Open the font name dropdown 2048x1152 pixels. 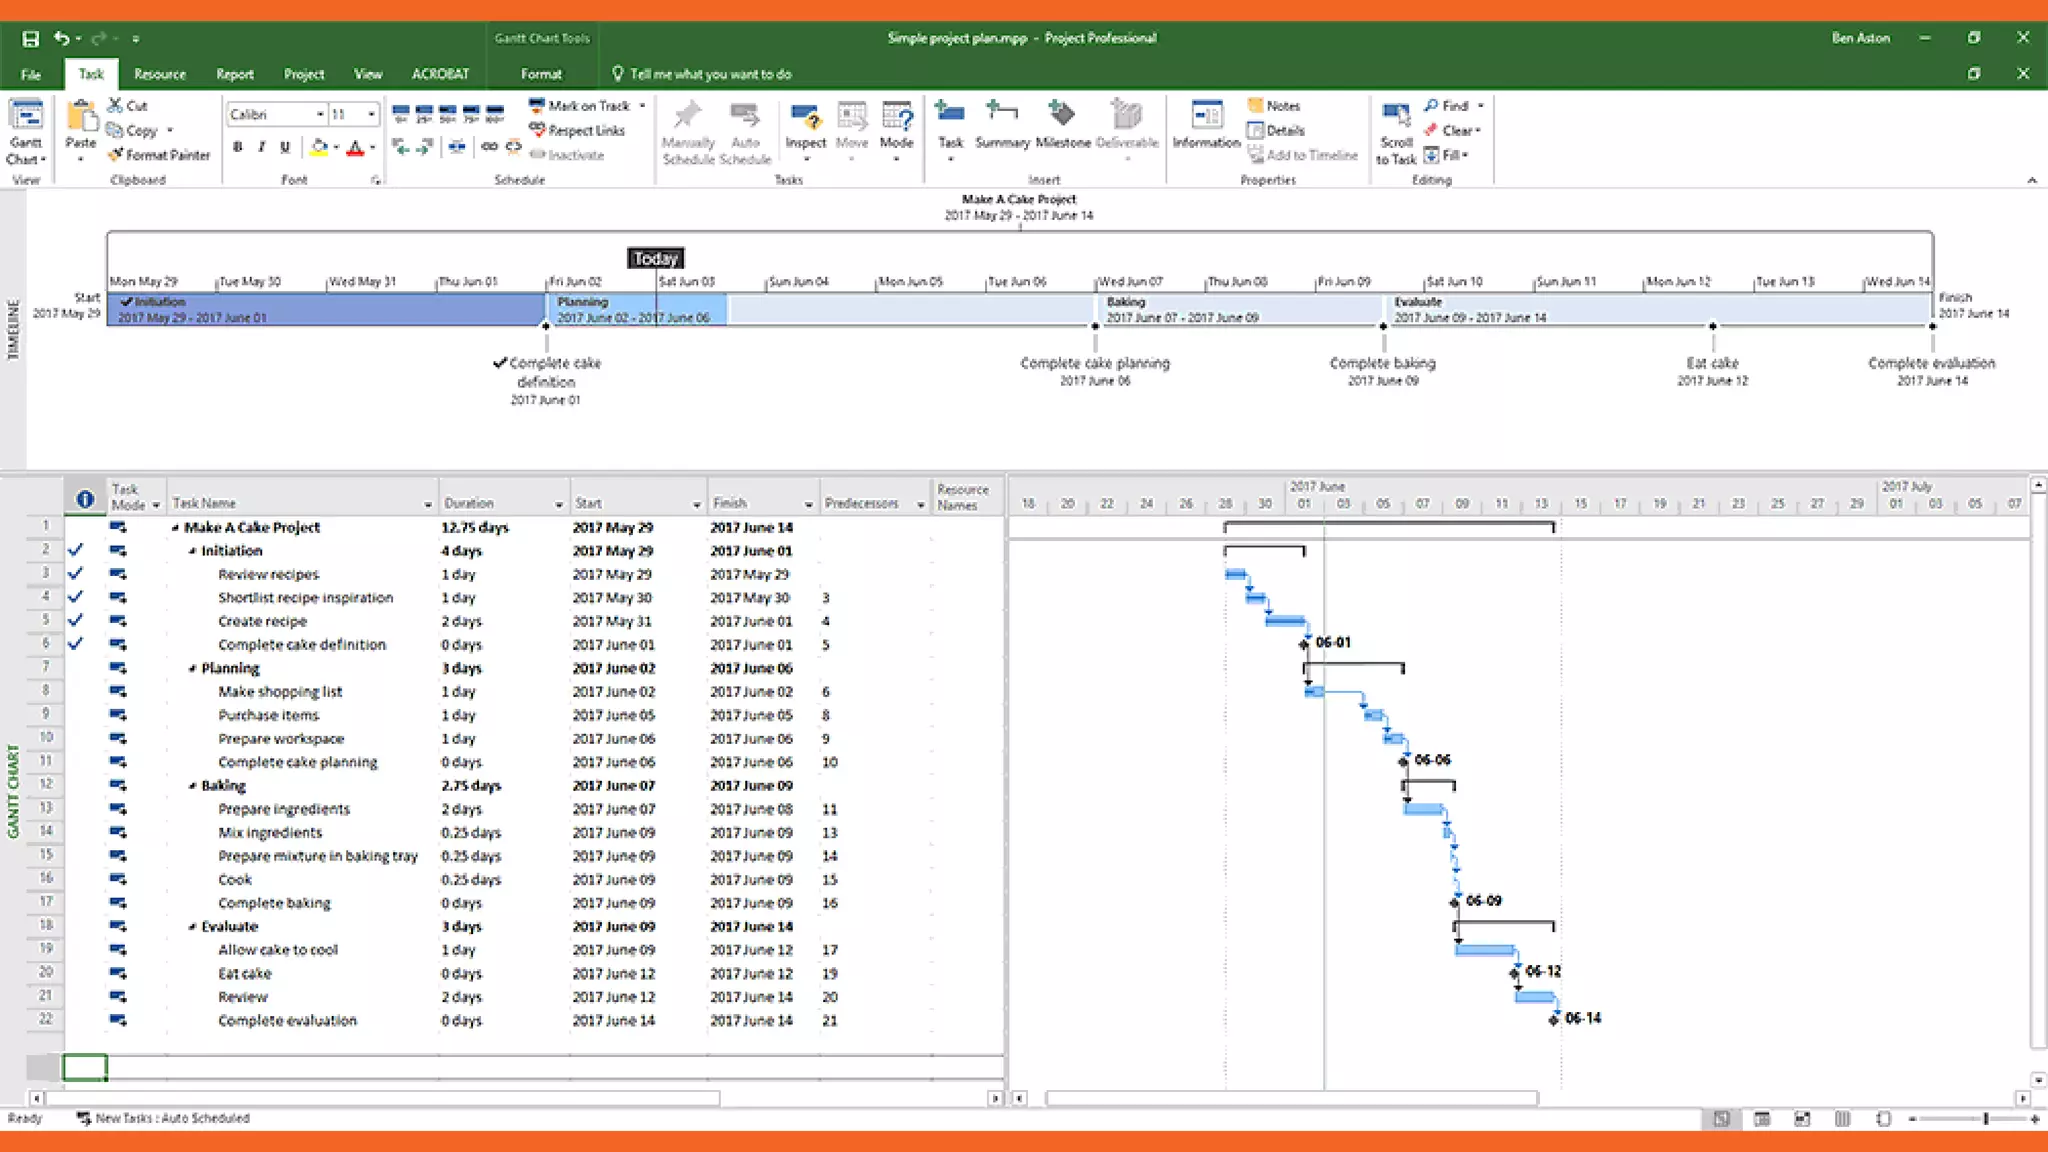(320, 114)
